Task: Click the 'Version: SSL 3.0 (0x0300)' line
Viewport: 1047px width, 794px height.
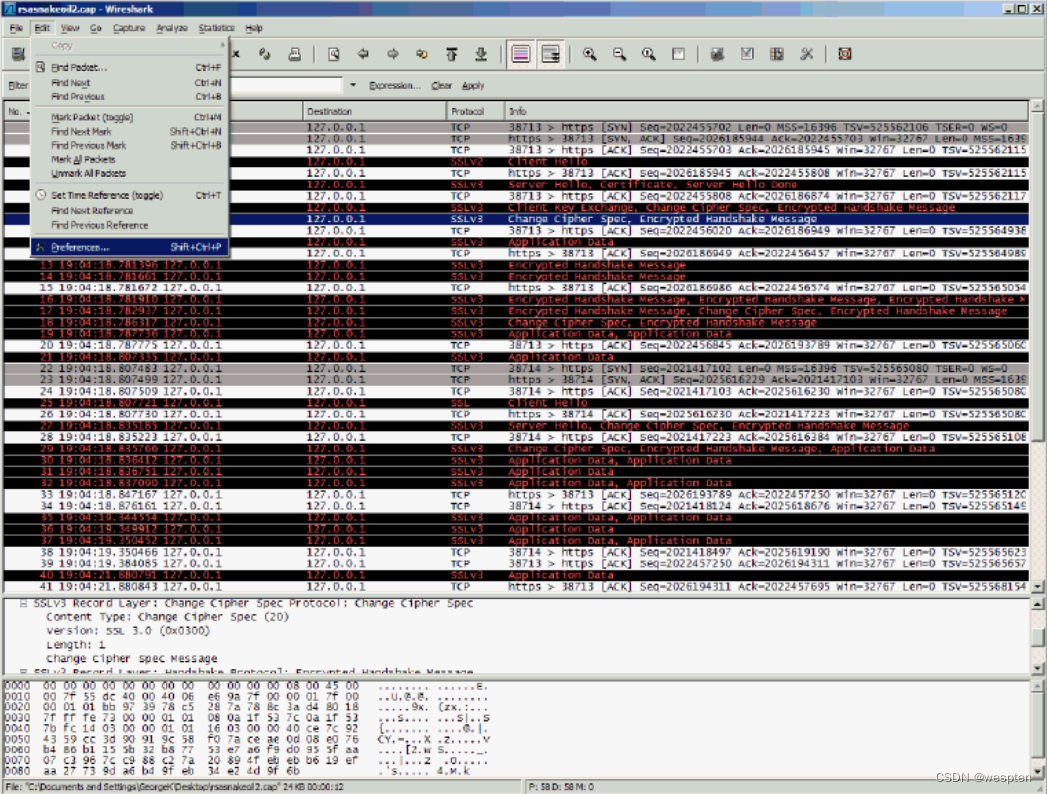Action: pos(128,631)
